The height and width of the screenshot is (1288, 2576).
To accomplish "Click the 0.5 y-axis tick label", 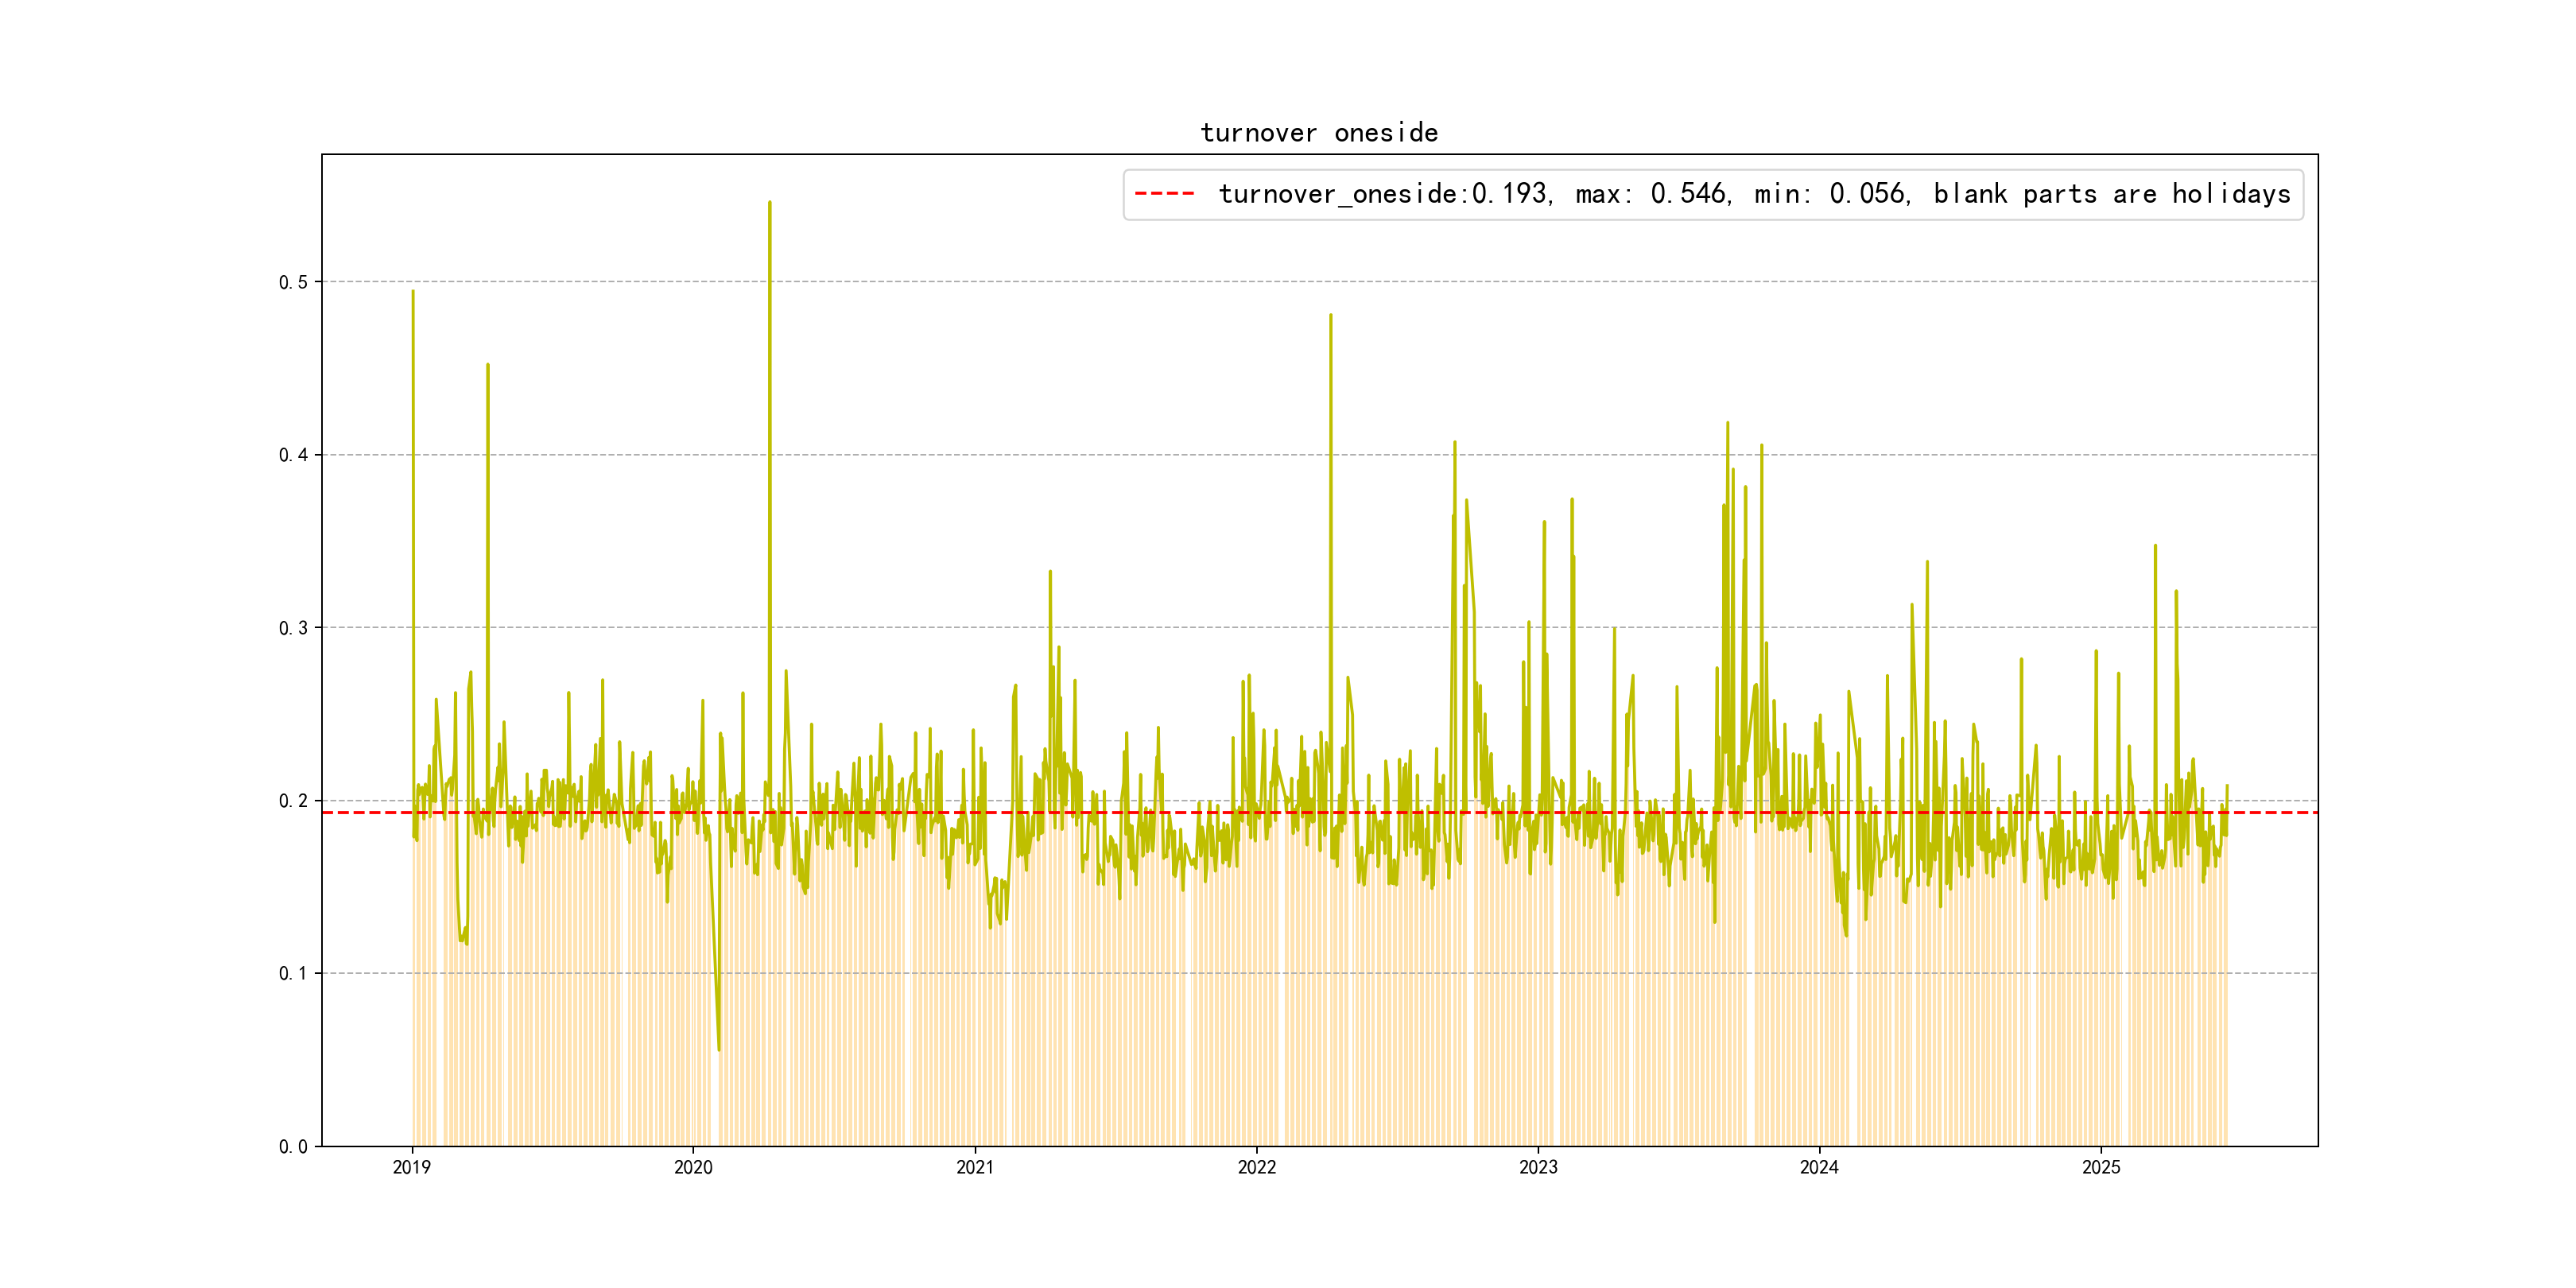I will click(293, 282).
